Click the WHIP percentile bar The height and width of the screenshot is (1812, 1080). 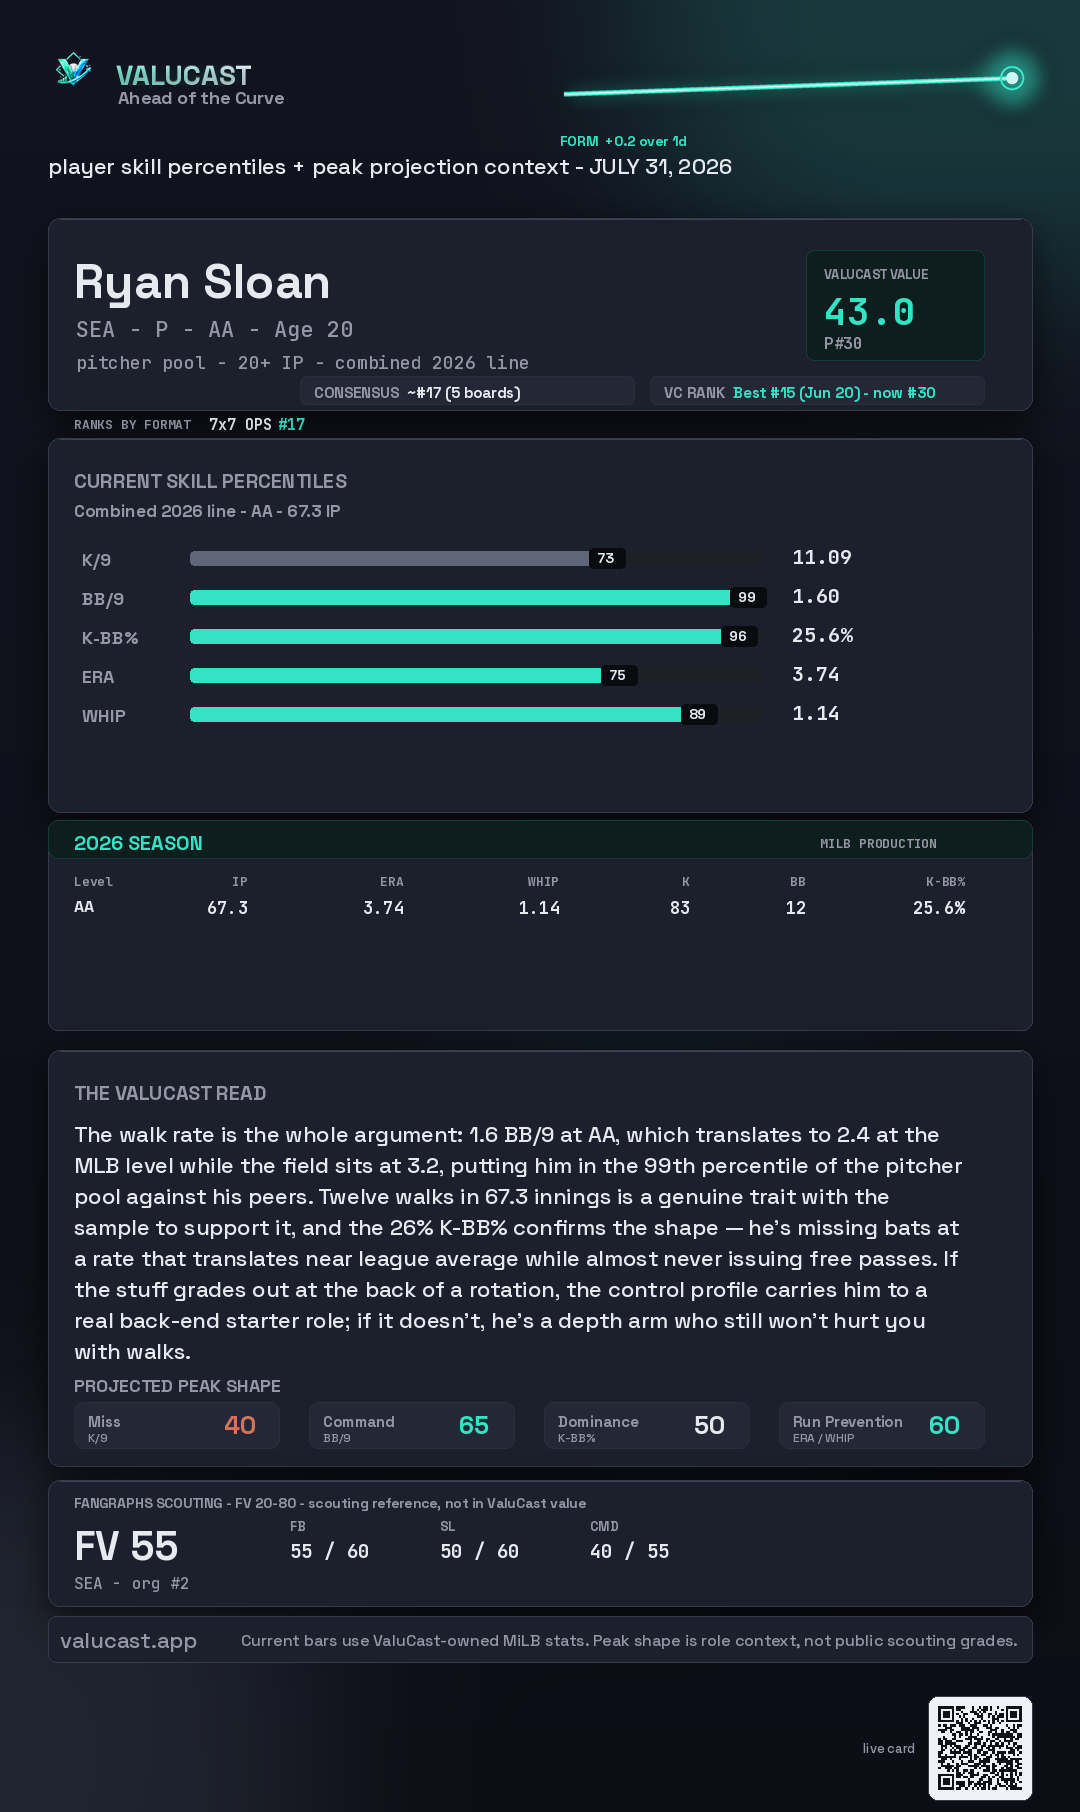[475, 714]
